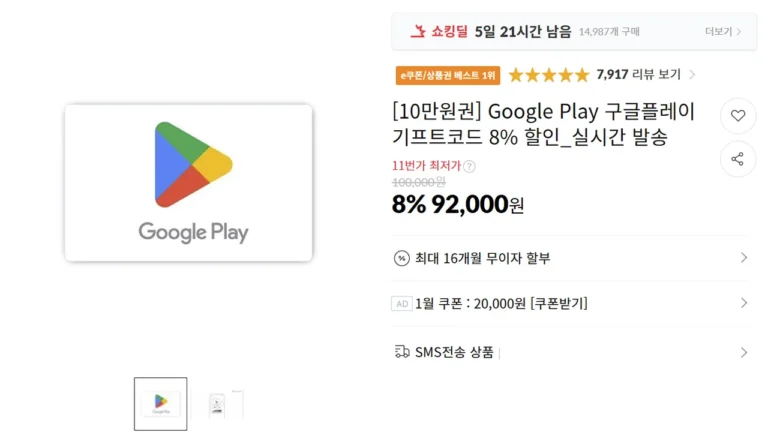
Task: Select the second product thumbnail
Action: coord(217,403)
